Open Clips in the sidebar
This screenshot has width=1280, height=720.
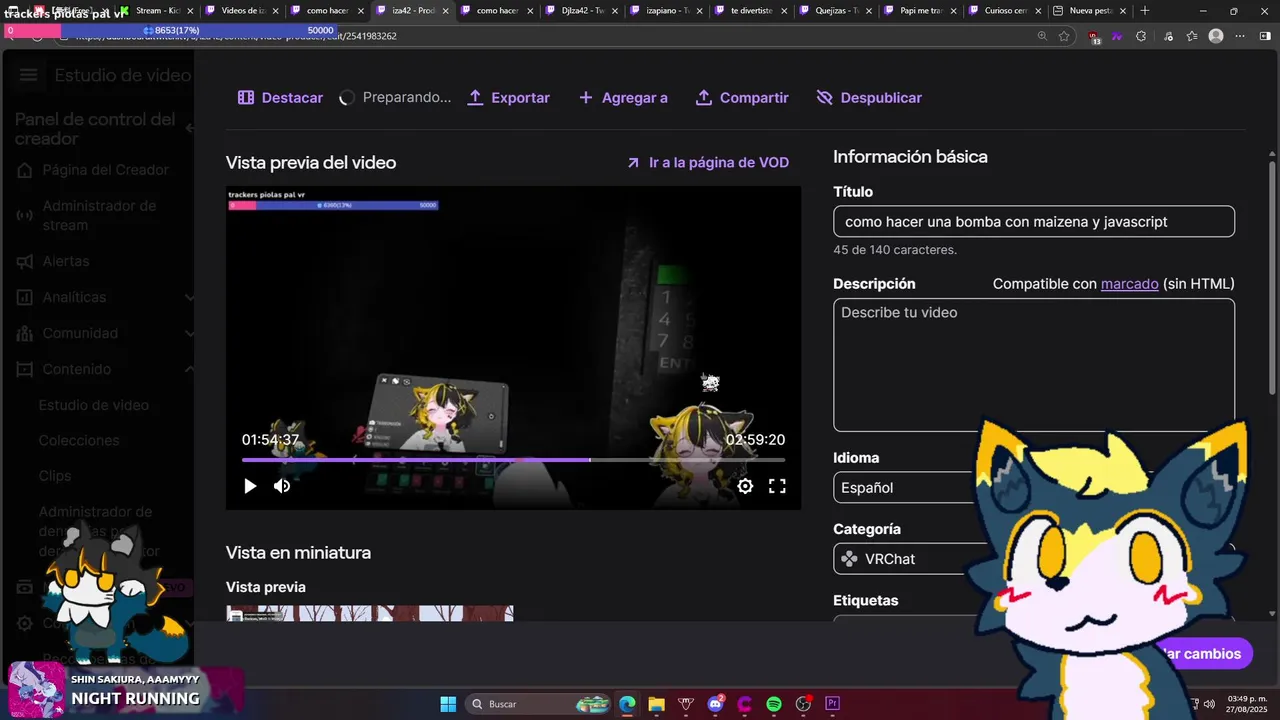tap(55, 476)
